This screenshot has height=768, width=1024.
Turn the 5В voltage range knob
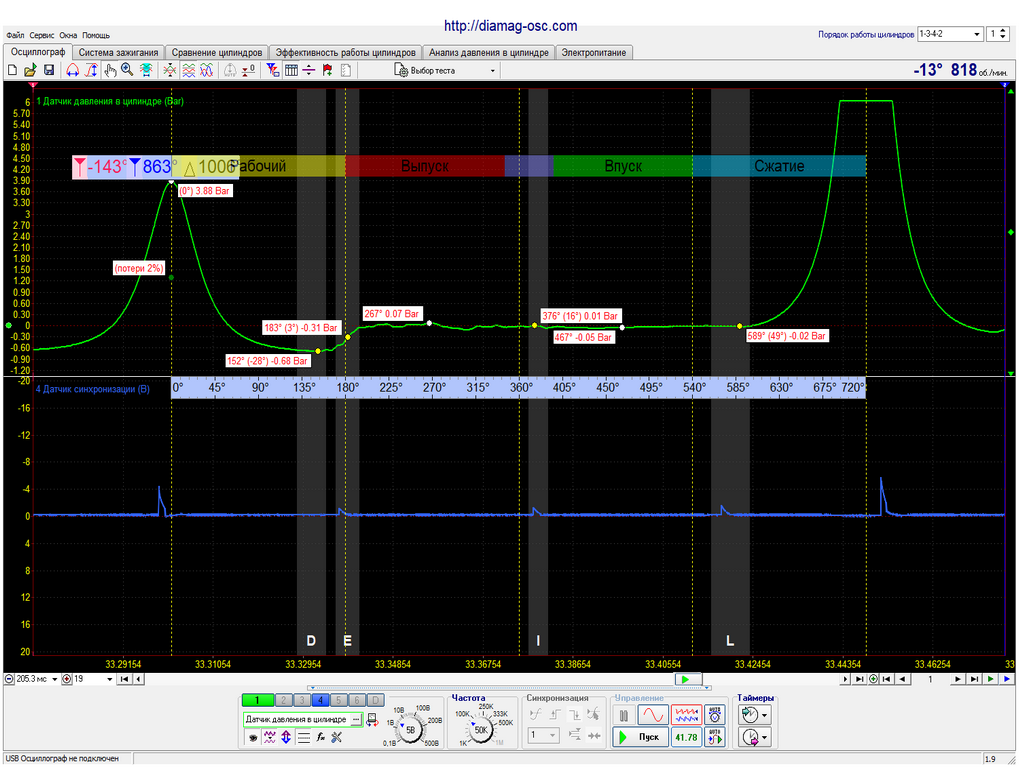coord(410,730)
